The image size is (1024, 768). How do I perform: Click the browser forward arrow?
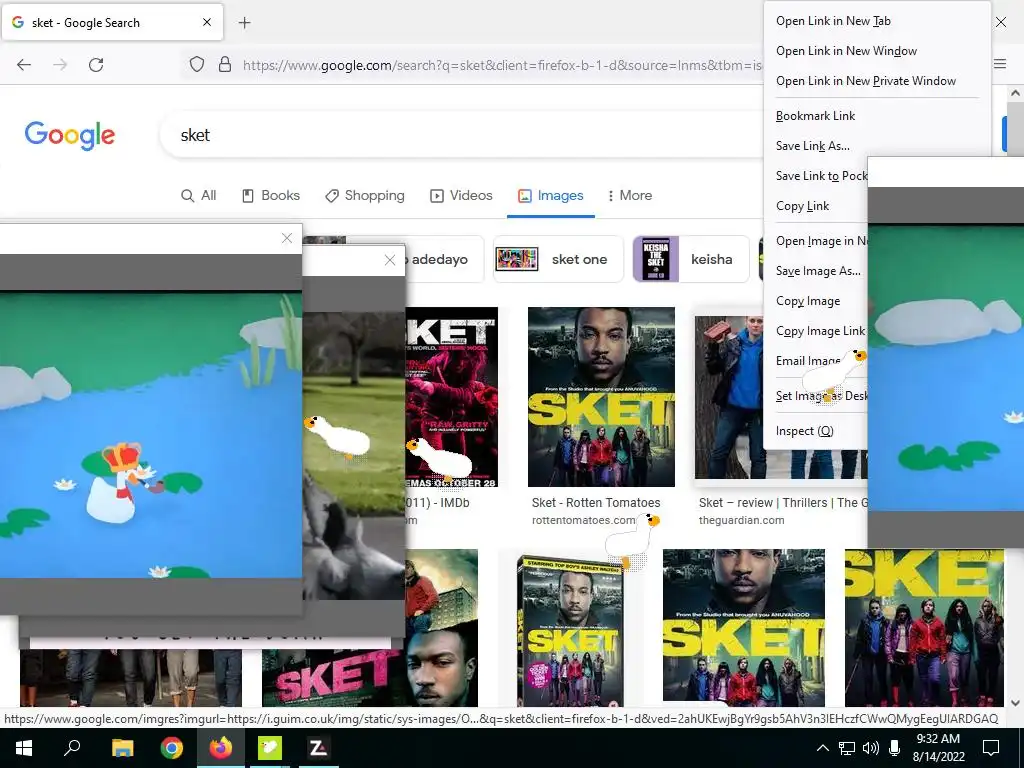point(60,65)
